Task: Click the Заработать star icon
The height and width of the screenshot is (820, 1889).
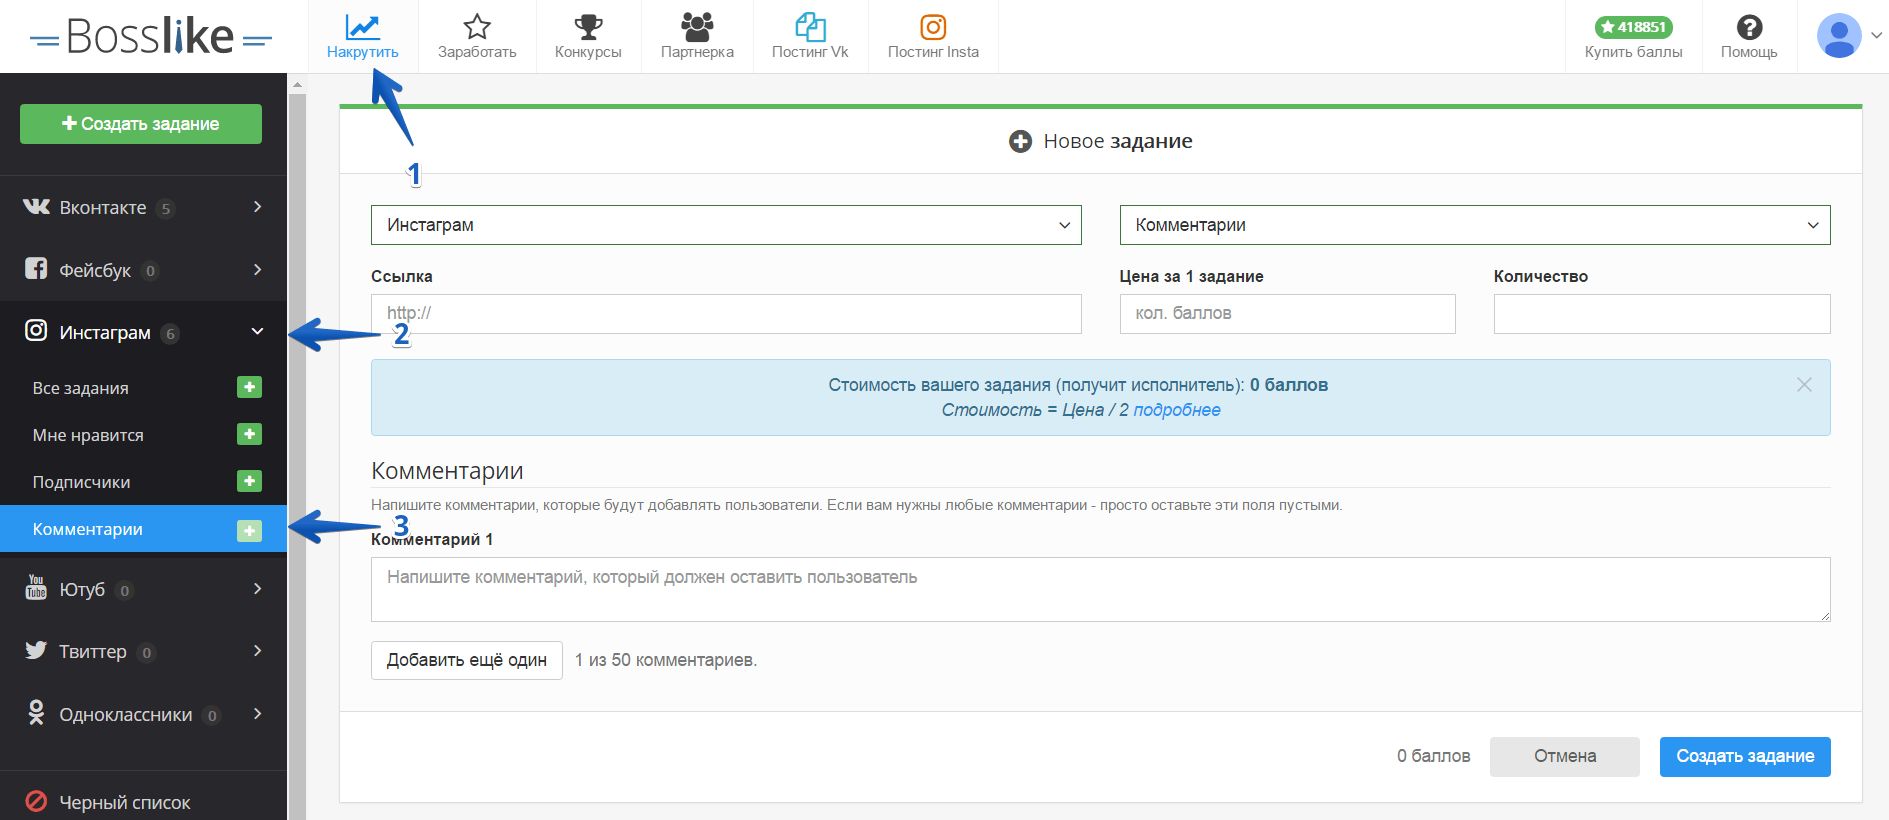Action: 477,27
